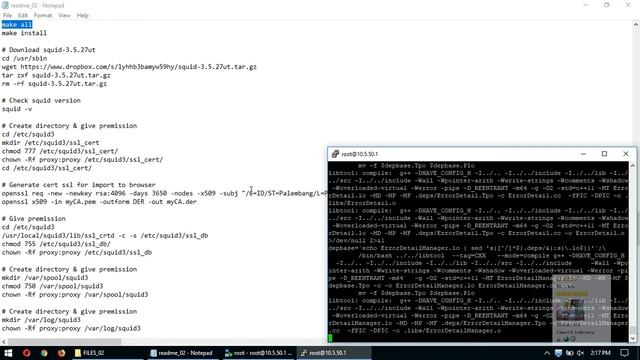
Task: Open the File menu in Notepad
Action: coord(7,16)
